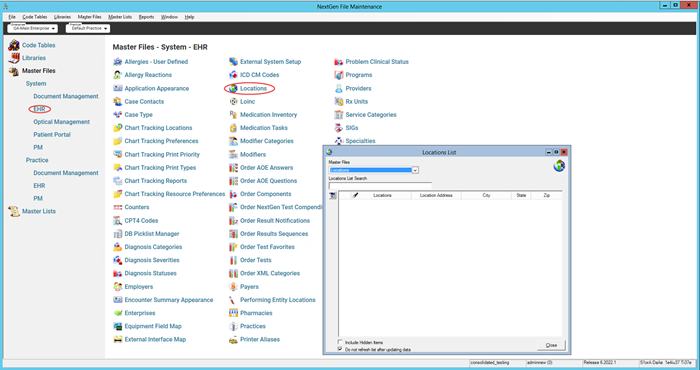The image size is (700, 370).
Task: Click the Libraries book icon
Action: [14, 58]
